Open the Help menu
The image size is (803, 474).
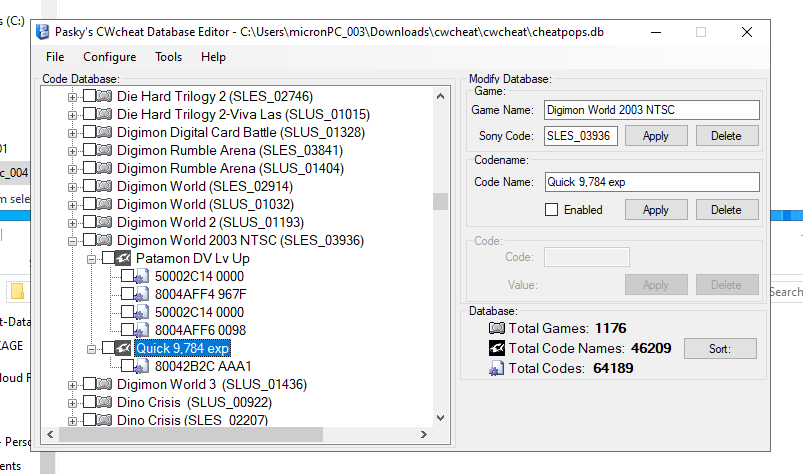click(213, 57)
